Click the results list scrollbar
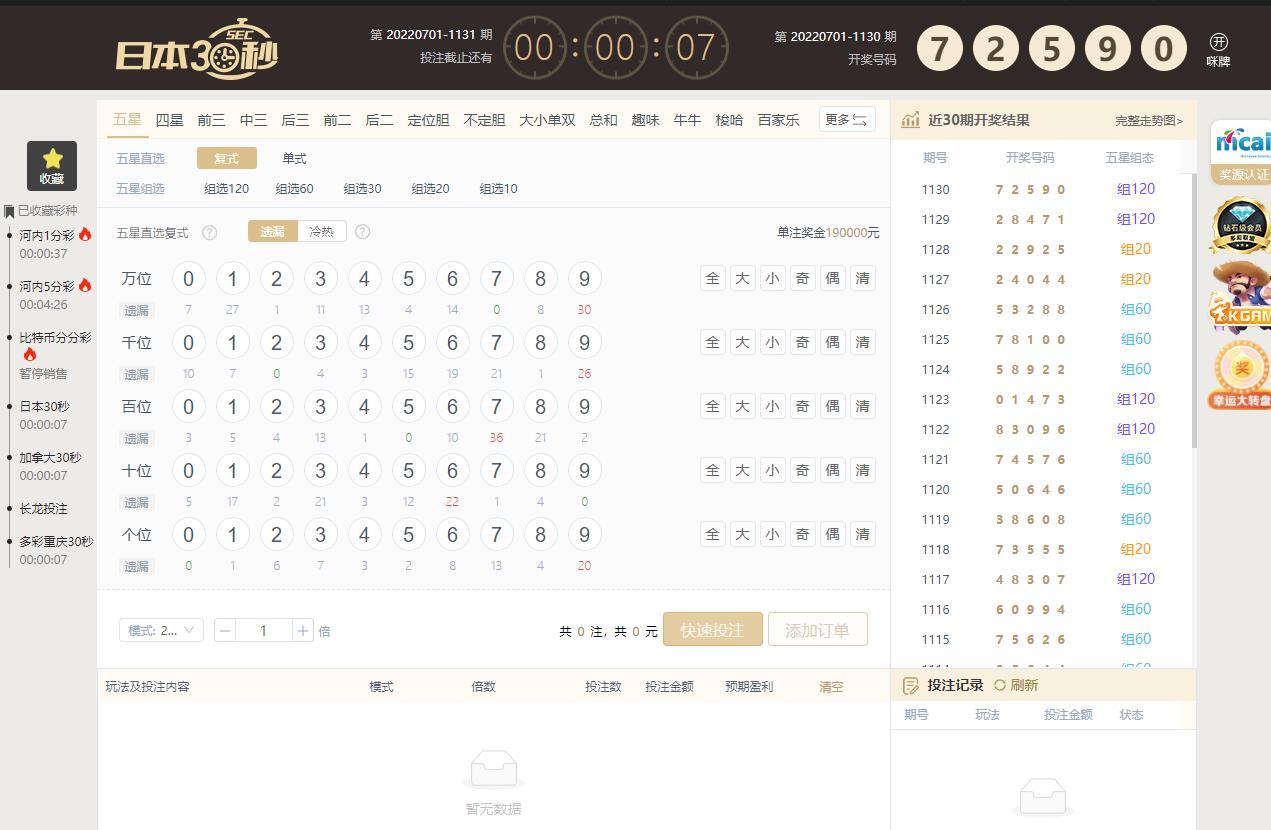The image size is (1271, 830). [x=1193, y=310]
